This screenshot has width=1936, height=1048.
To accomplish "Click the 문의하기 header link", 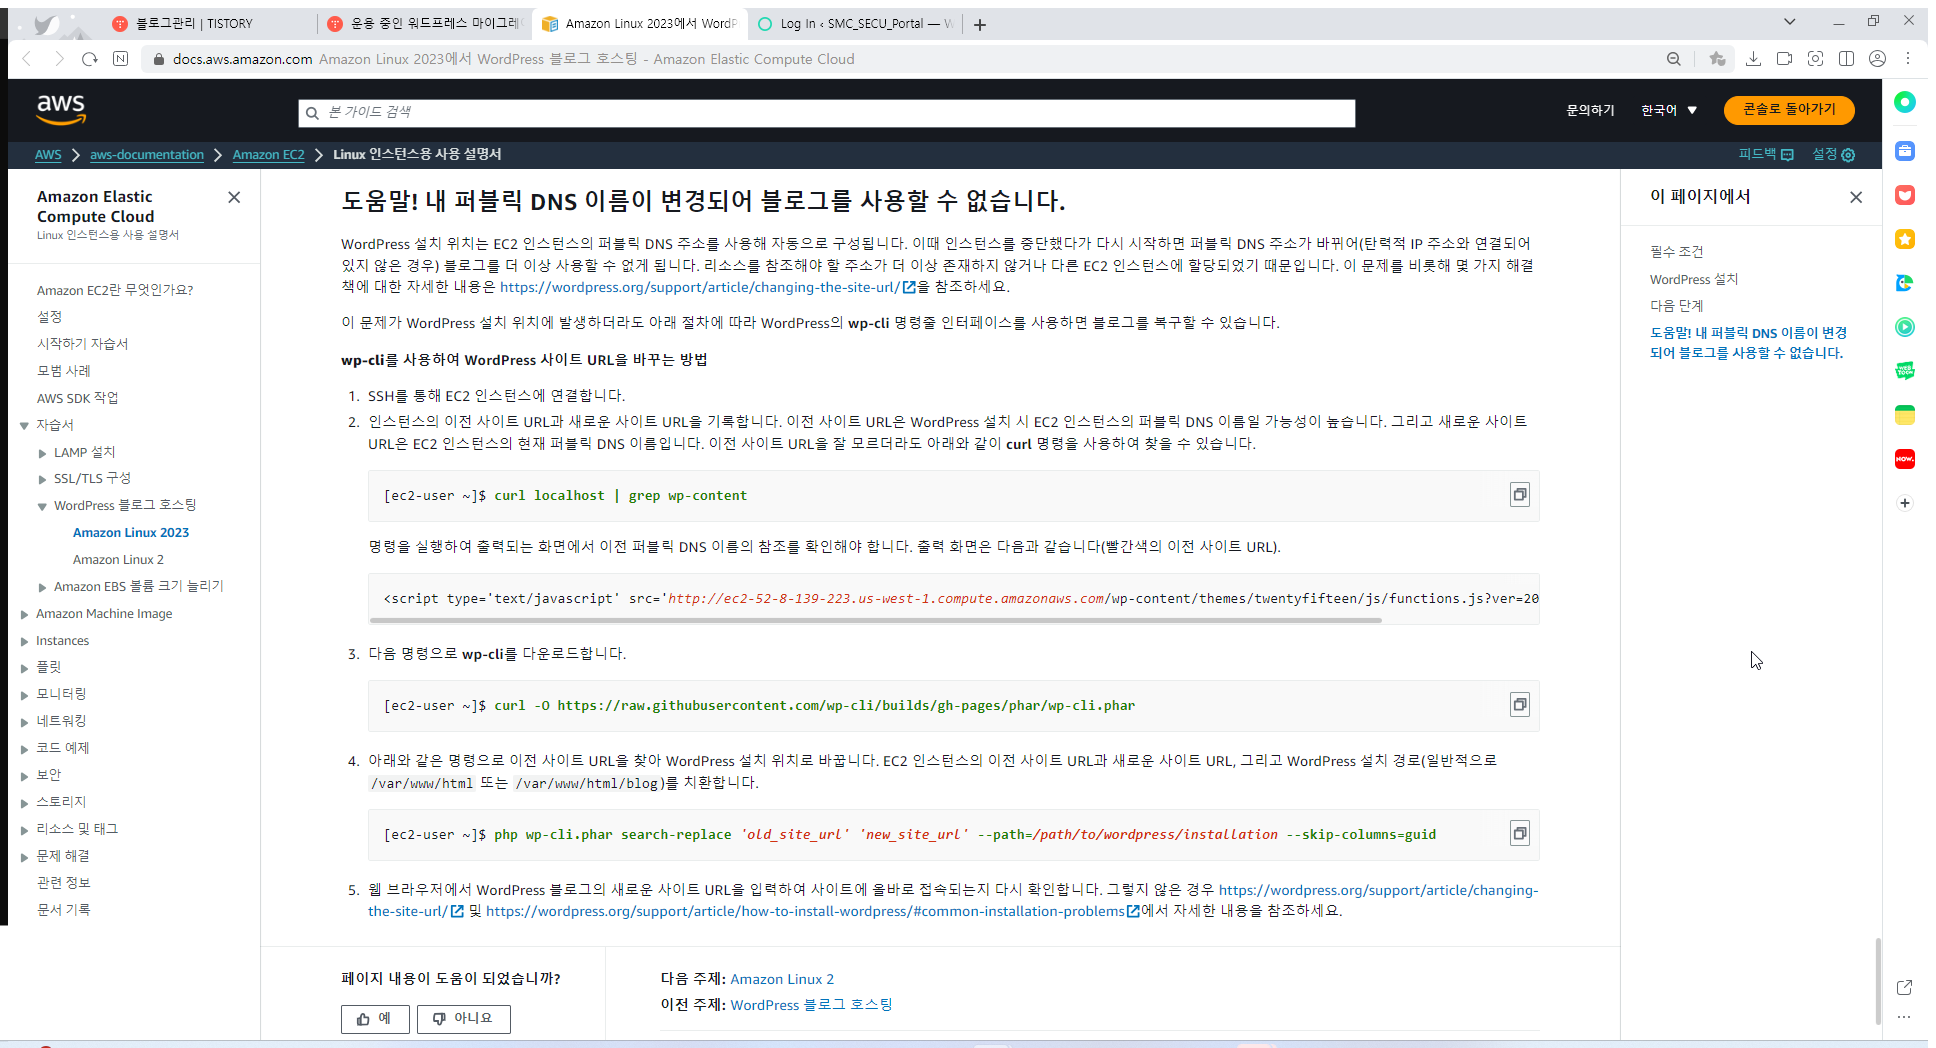I will 1590,110.
